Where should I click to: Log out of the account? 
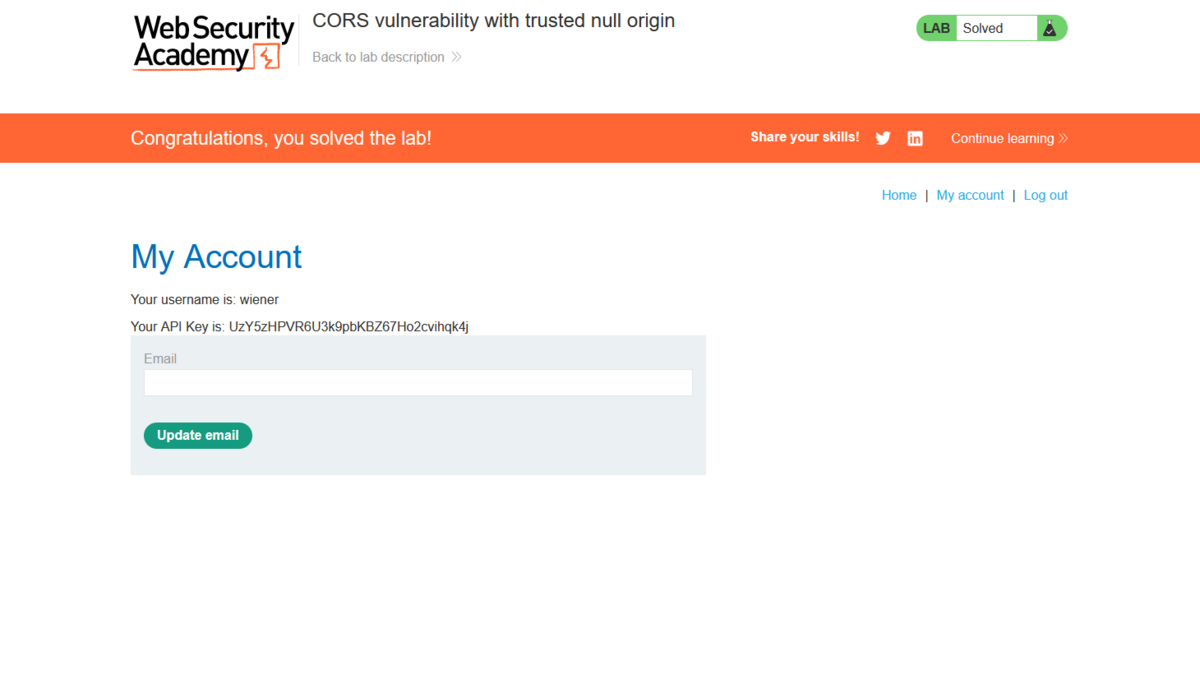[1045, 195]
